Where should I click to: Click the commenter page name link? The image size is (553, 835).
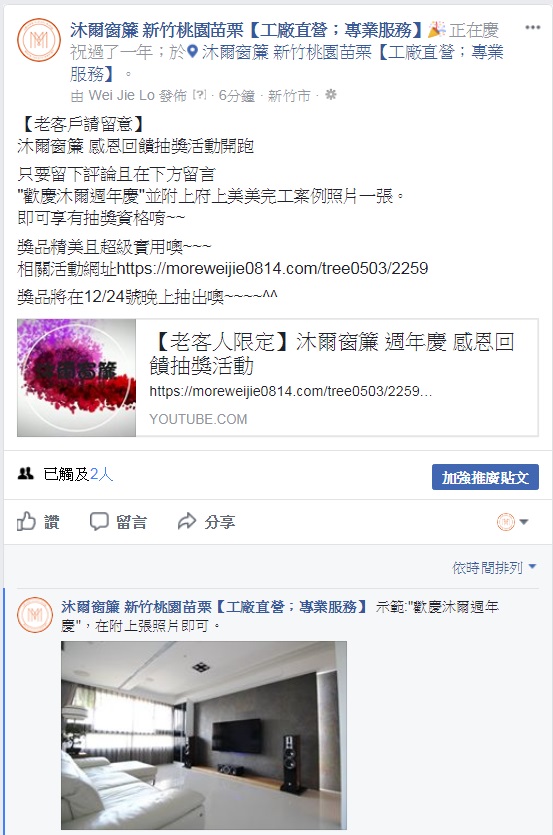[x=214, y=607]
